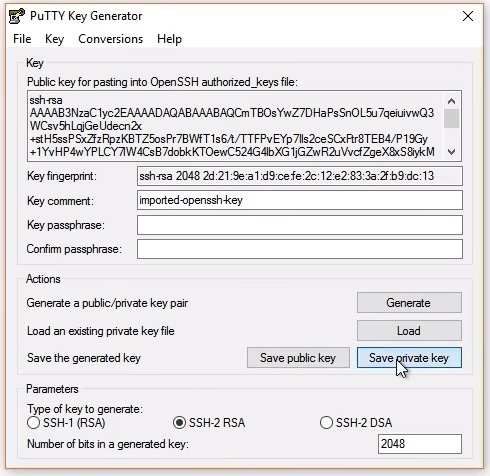
Task: Open the File menu
Action: click(22, 39)
